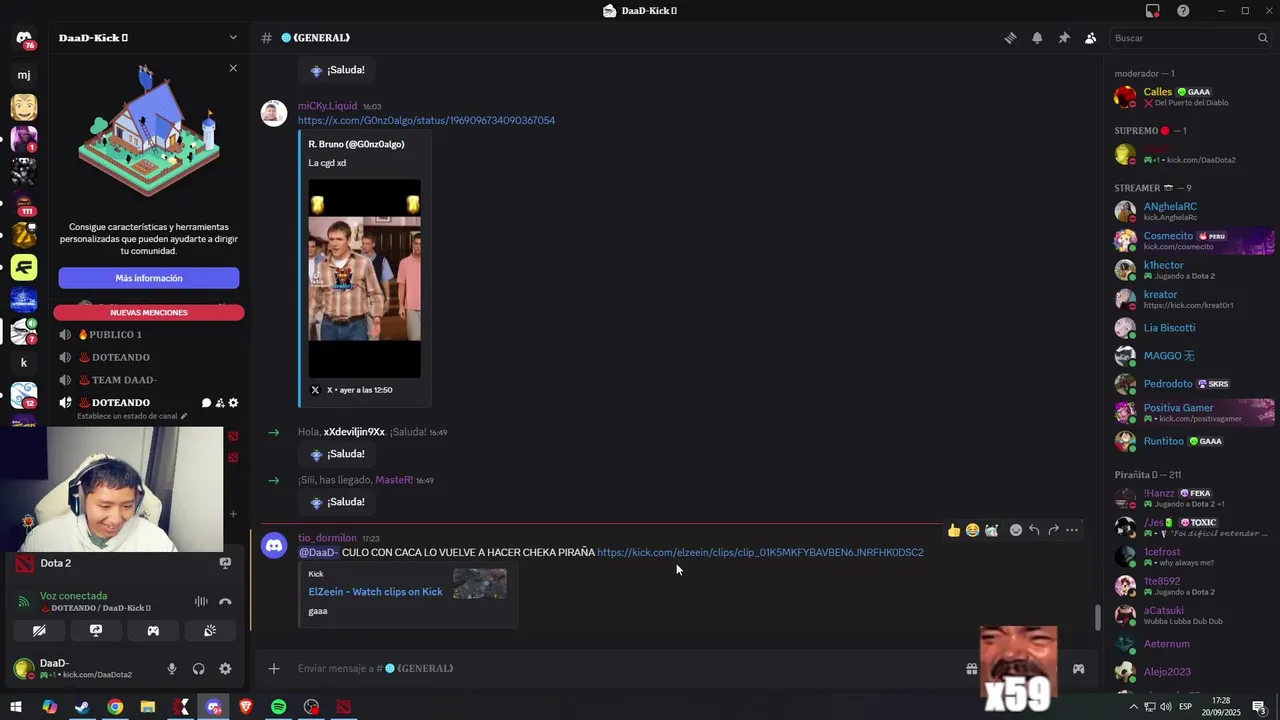Show pinned messages

tap(1064, 38)
